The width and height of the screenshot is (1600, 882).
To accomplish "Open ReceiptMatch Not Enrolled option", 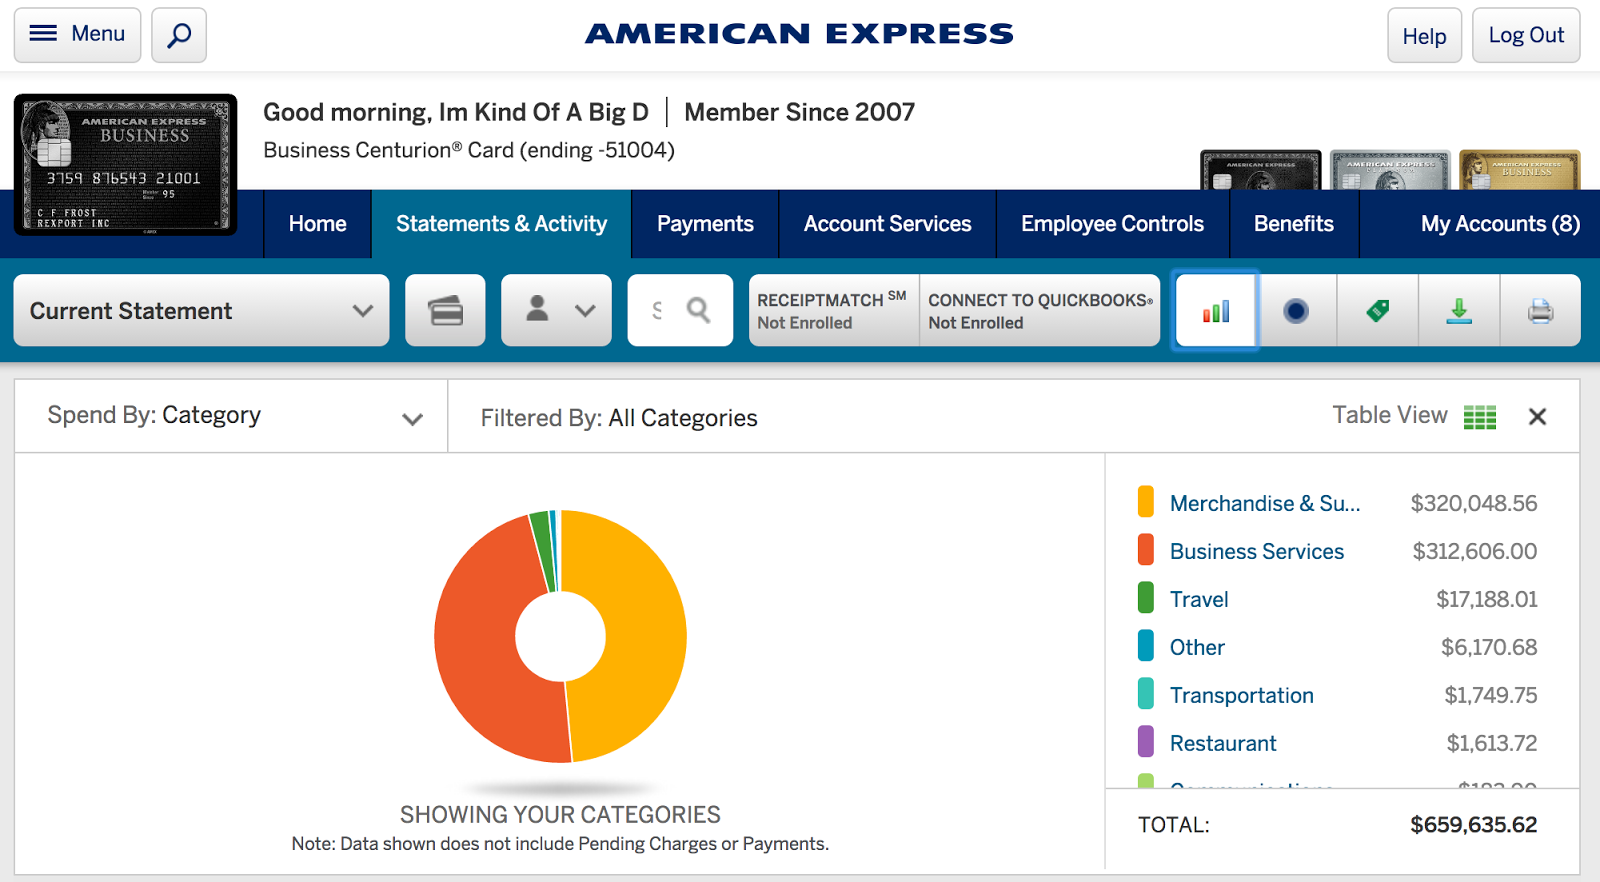I will click(834, 311).
